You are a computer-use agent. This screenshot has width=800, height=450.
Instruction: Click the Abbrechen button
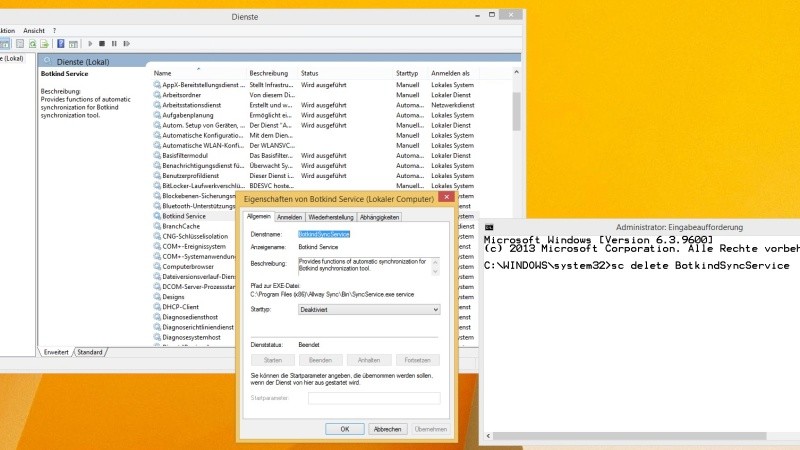(x=387, y=428)
